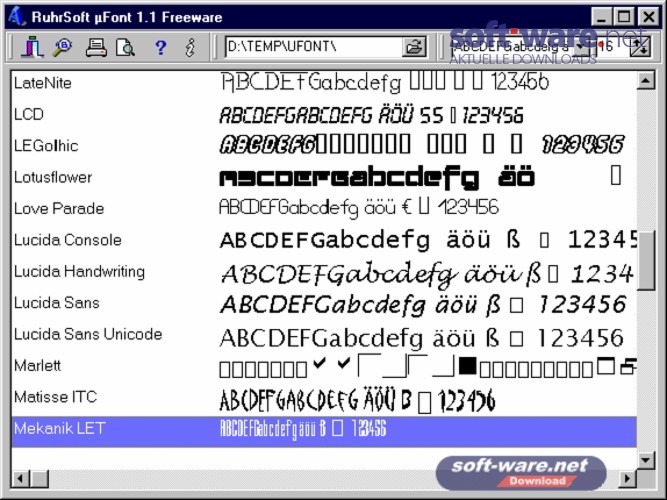Maximize the µFont window
Screen dimensions: 667x500
pos(624,17)
